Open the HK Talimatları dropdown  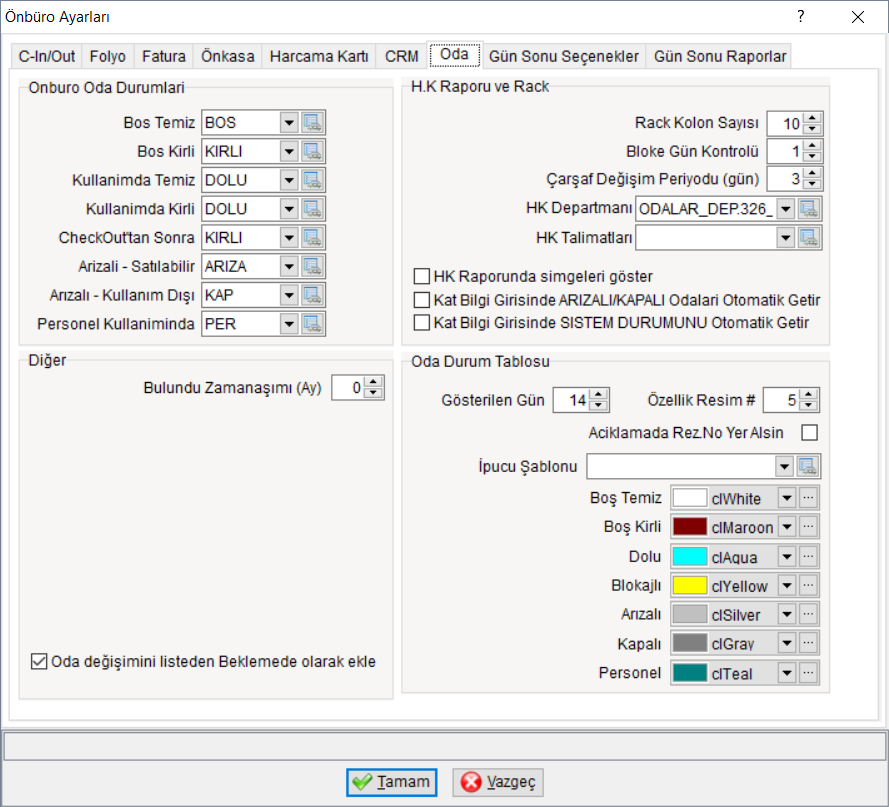point(785,238)
